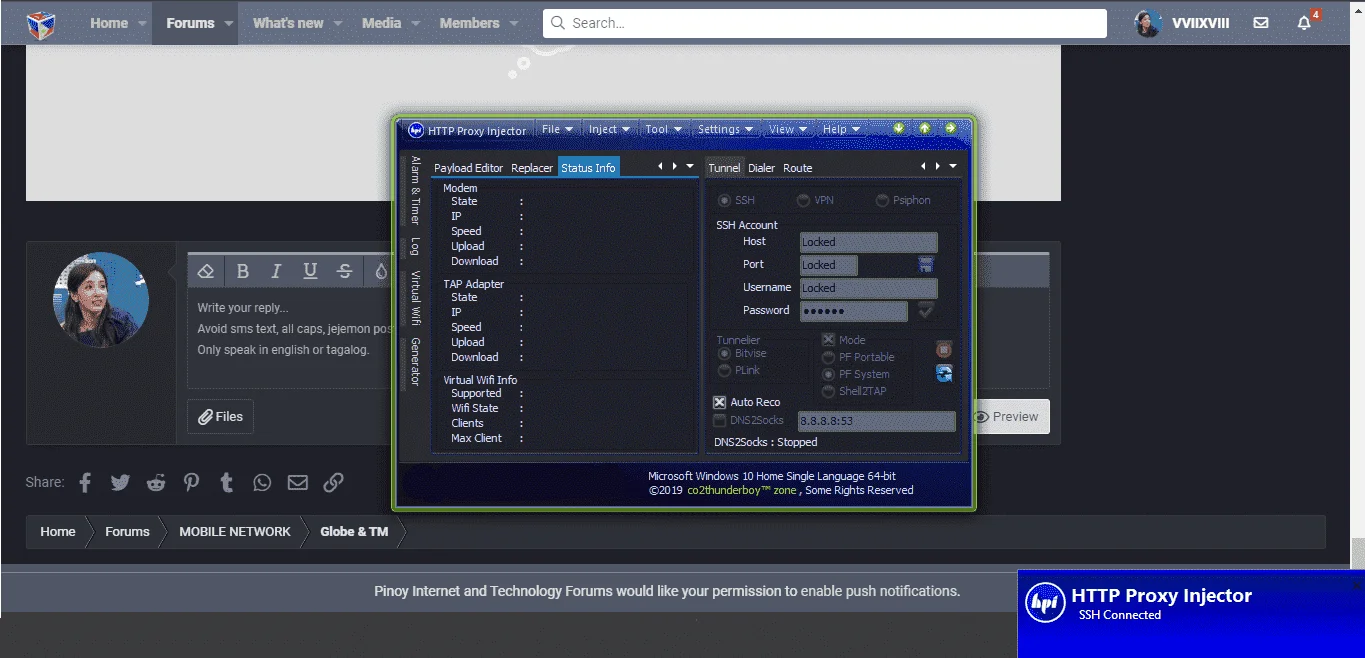This screenshot has width=1365, height=658.
Task: Toggle Italic formatting in reply editor
Action: coord(276,271)
